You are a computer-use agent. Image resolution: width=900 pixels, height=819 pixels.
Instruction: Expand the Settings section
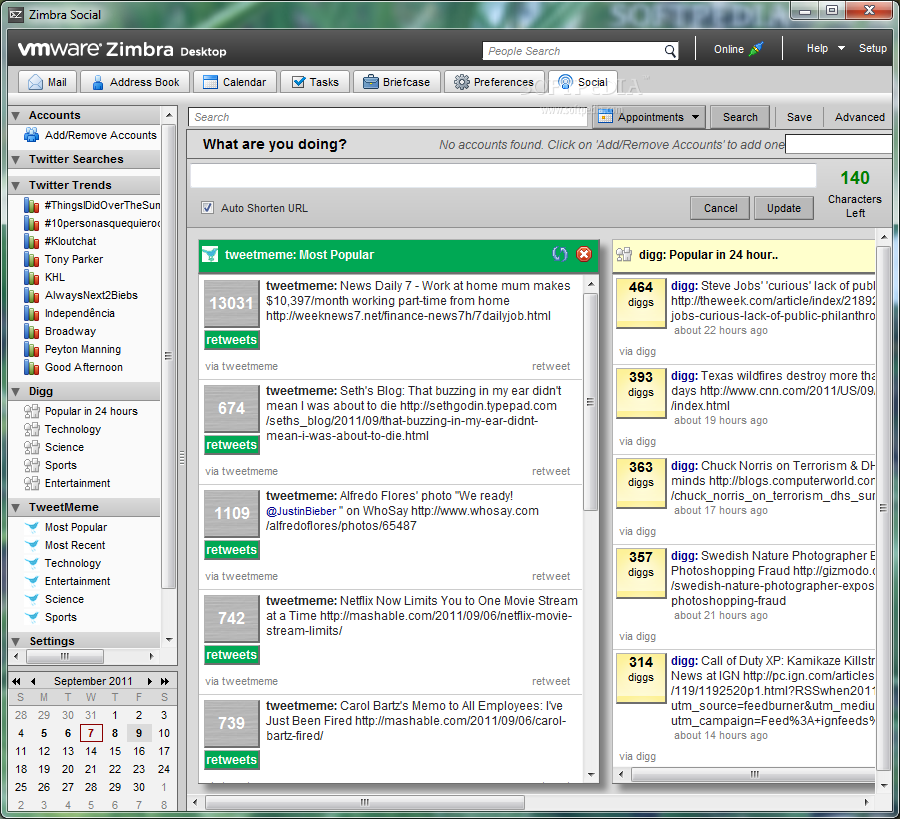[16, 641]
